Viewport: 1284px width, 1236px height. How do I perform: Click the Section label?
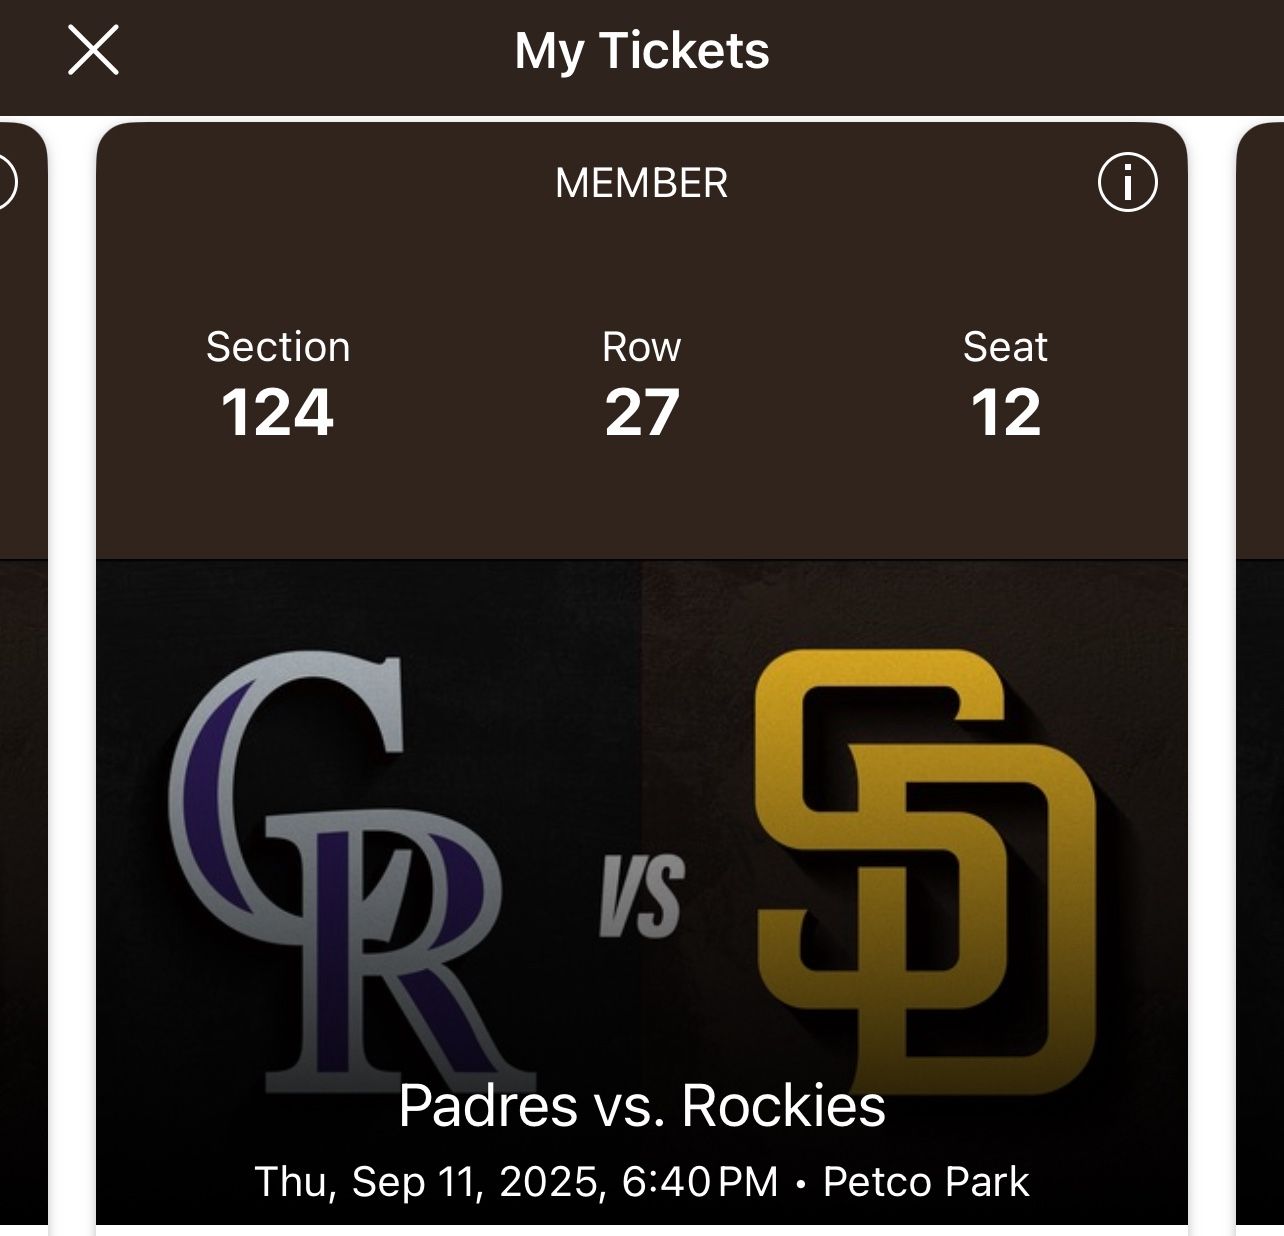tap(277, 347)
